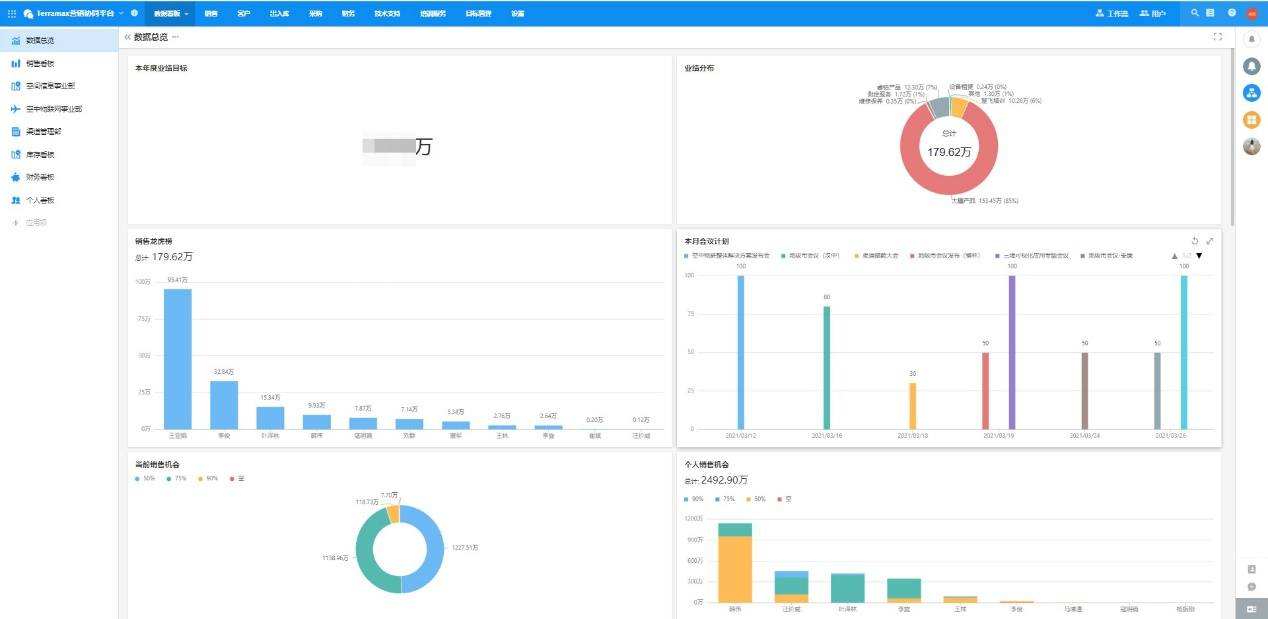Toggle the 75% legend in 个人销售机会 chart
1268x619 pixels.
[724, 498]
